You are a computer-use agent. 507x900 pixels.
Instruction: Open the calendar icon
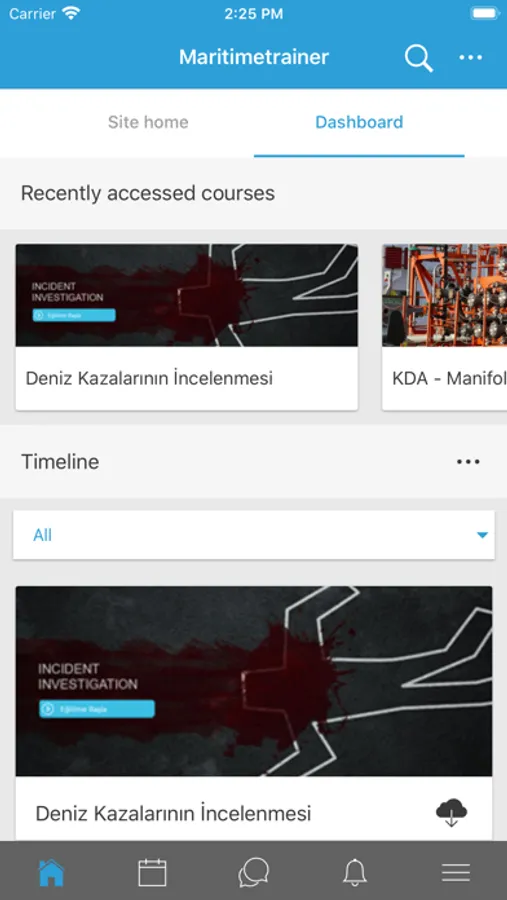coord(152,872)
